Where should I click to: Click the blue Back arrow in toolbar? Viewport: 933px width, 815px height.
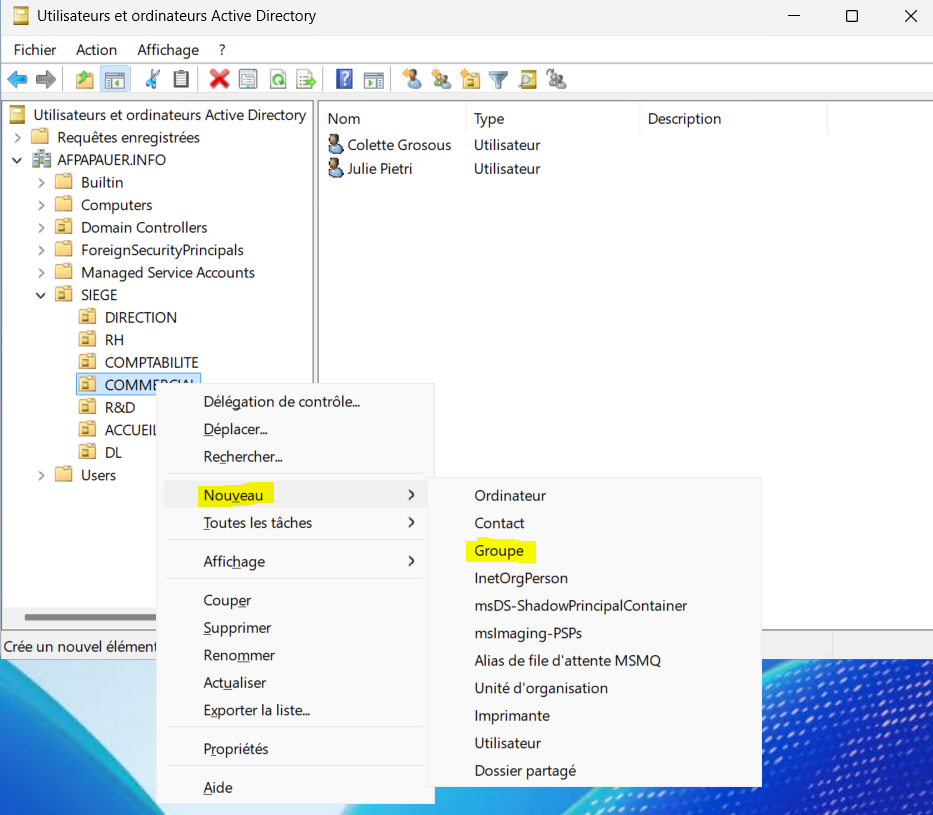click(17, 80)
